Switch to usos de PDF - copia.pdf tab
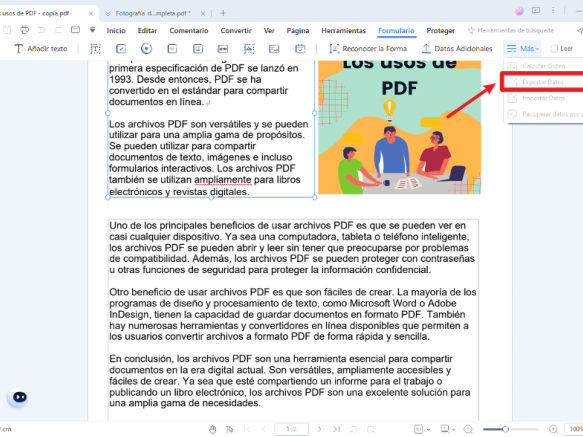Viewport: 583px width, 437px height. 35,13
